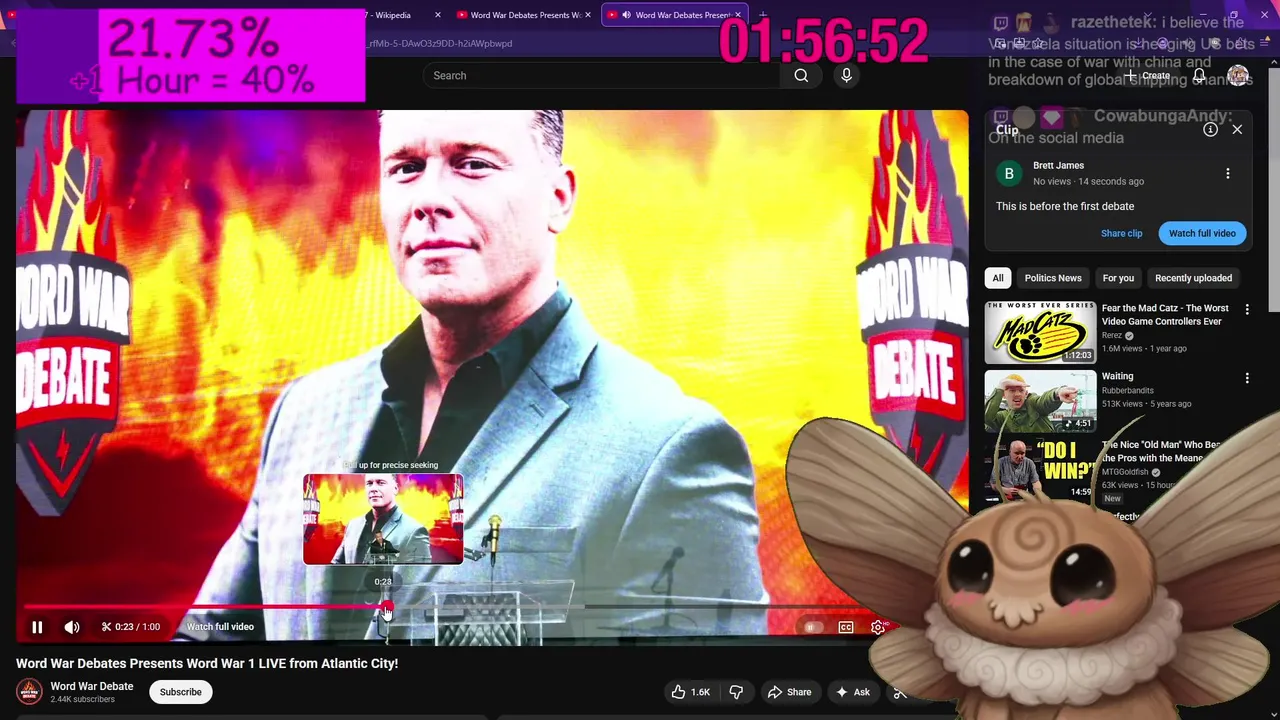Click 'Watch full video' in the Clip panel
The width and height of the screenshot is (1280, 720).
1202,233
